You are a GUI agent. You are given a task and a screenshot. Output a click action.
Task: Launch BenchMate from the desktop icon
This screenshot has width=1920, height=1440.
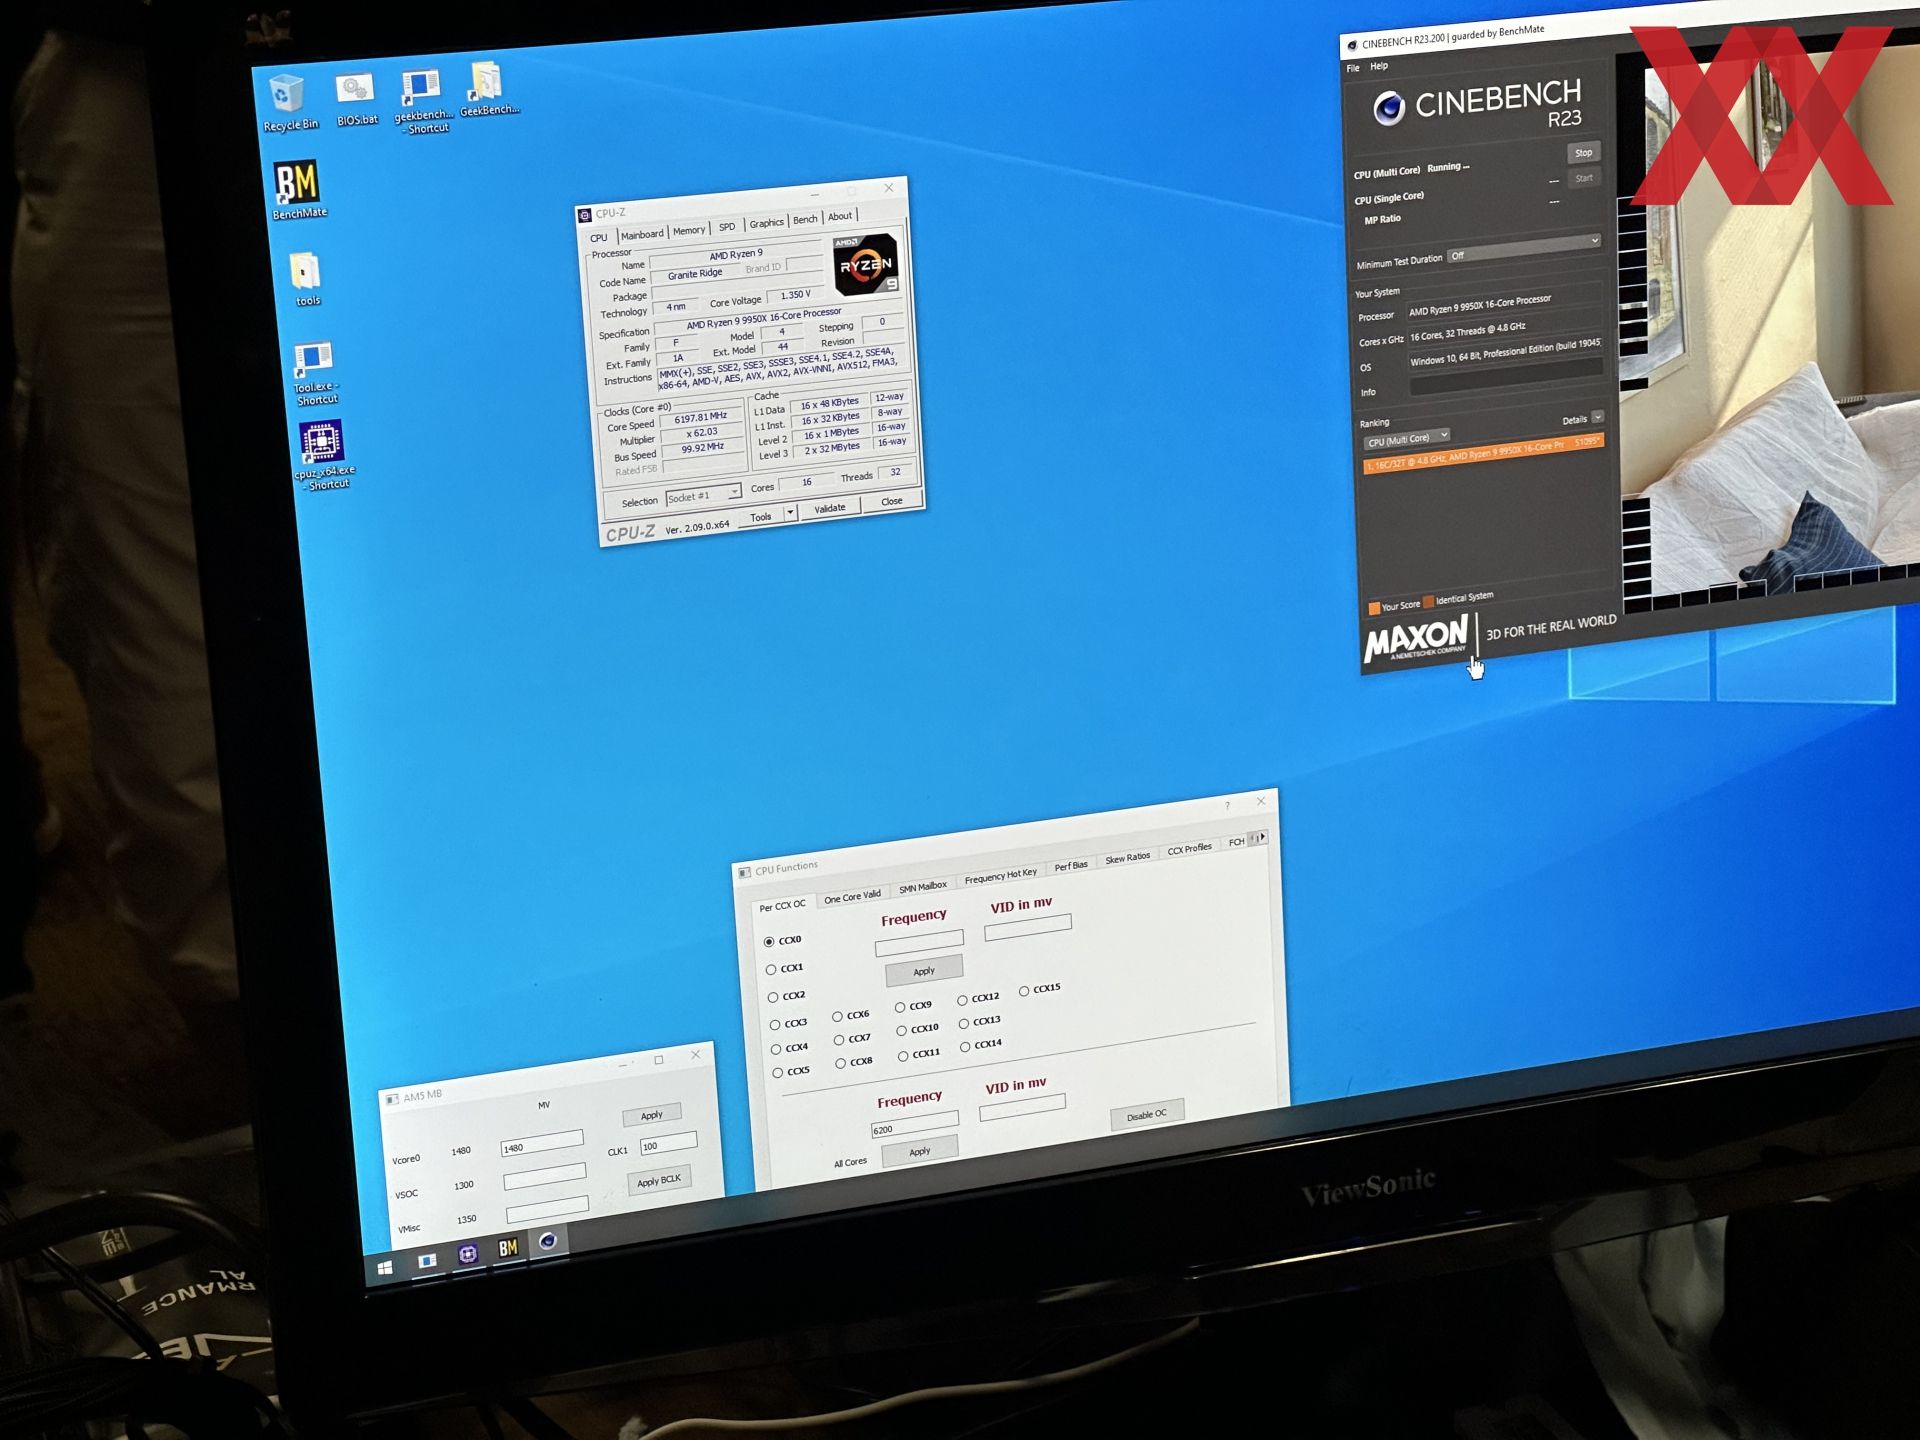pyautogui.click(x=298, y=190)
